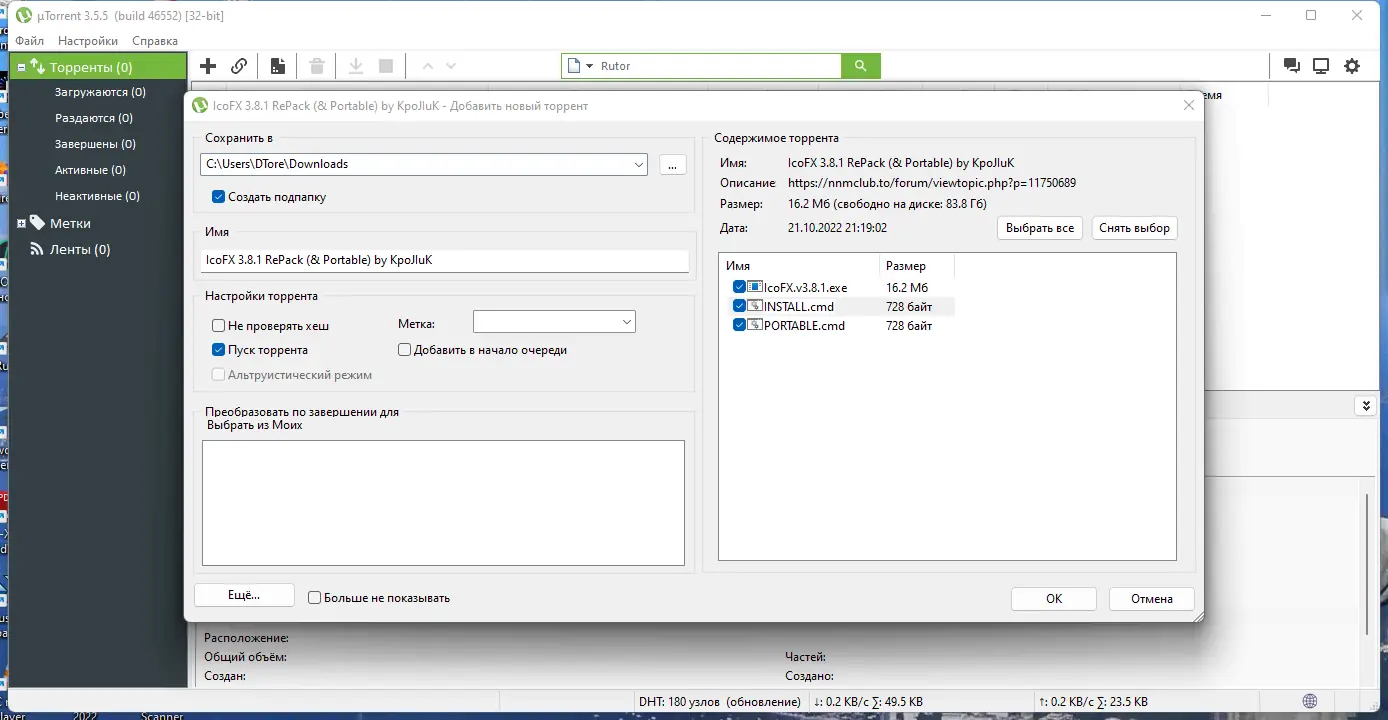
Task: Click the download speed status entry
Action: point(869,702)
